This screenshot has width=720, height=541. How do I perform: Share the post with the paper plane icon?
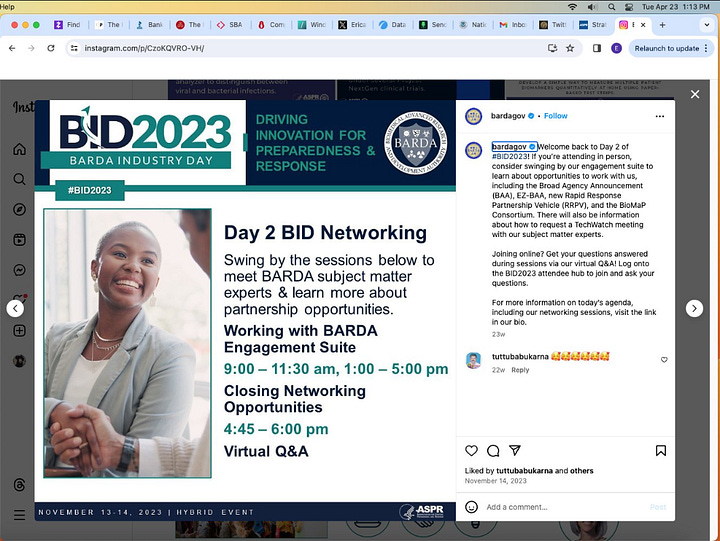point(515,451)
